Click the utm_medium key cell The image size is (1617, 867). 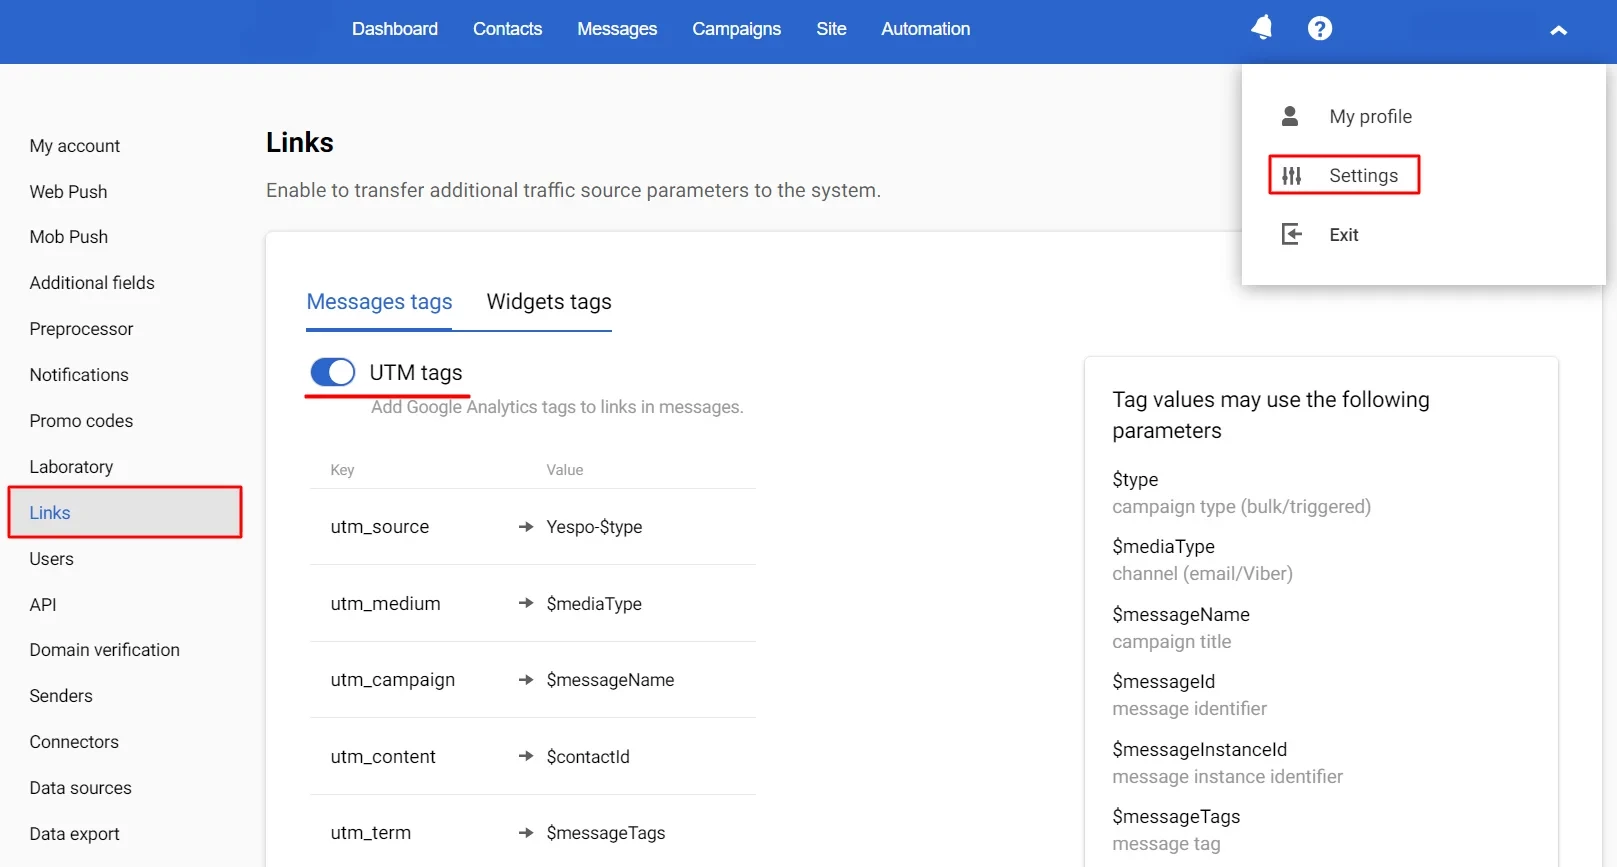pyautogui.click(x=385, y=604)
